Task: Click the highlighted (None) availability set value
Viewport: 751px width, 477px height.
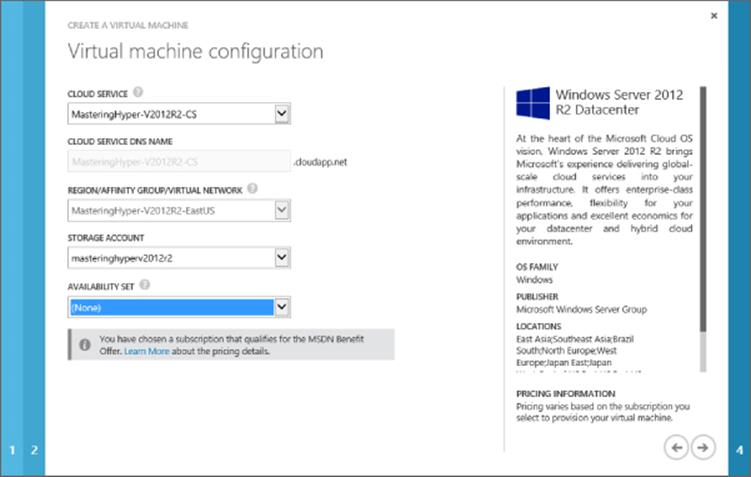Action: point(171,307)
